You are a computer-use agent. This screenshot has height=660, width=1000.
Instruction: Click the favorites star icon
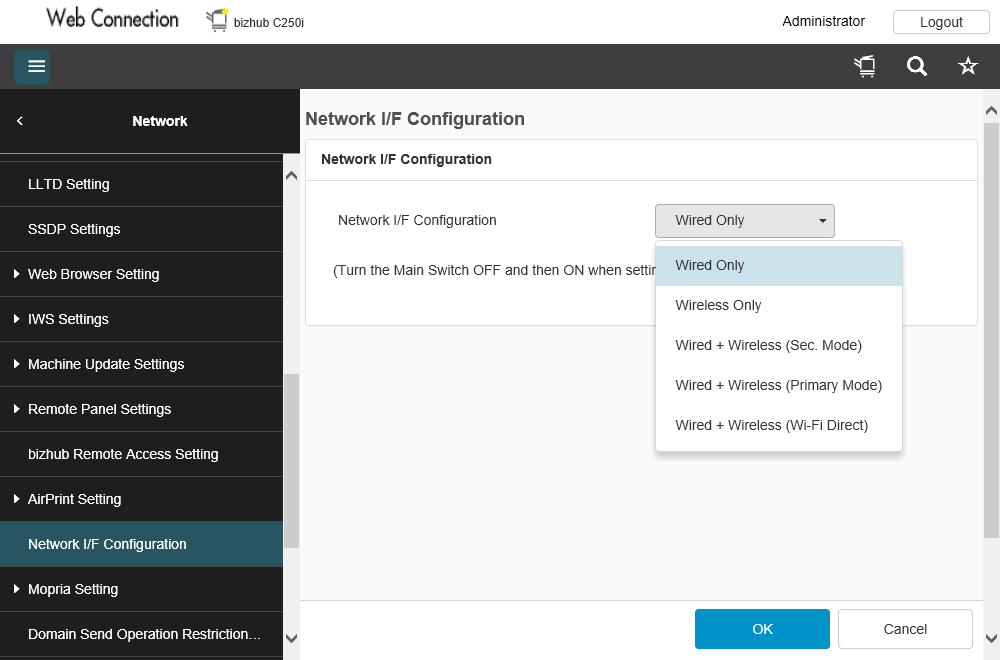click(968, 67)
